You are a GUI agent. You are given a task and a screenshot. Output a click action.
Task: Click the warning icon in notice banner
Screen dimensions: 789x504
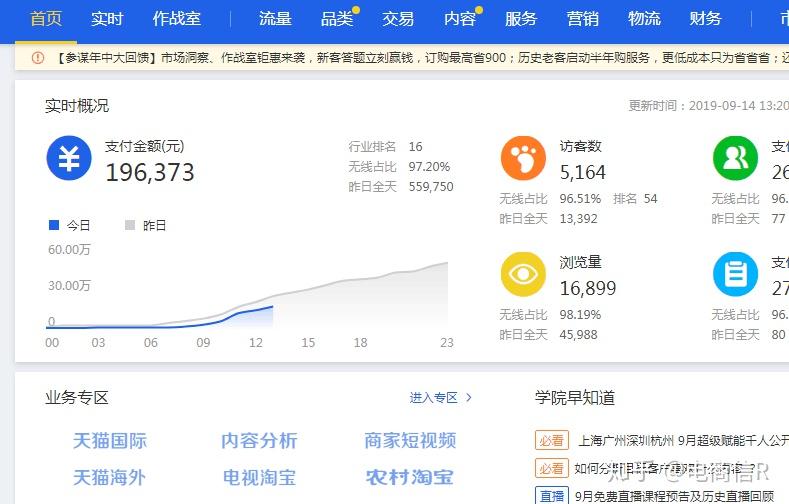click(x=38, y=58)
